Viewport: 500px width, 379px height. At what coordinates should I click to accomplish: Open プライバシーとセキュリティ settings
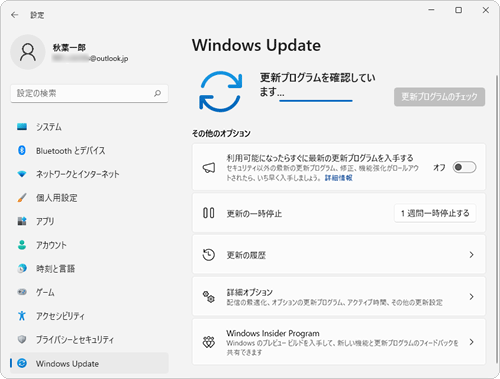tap(89, 340)
